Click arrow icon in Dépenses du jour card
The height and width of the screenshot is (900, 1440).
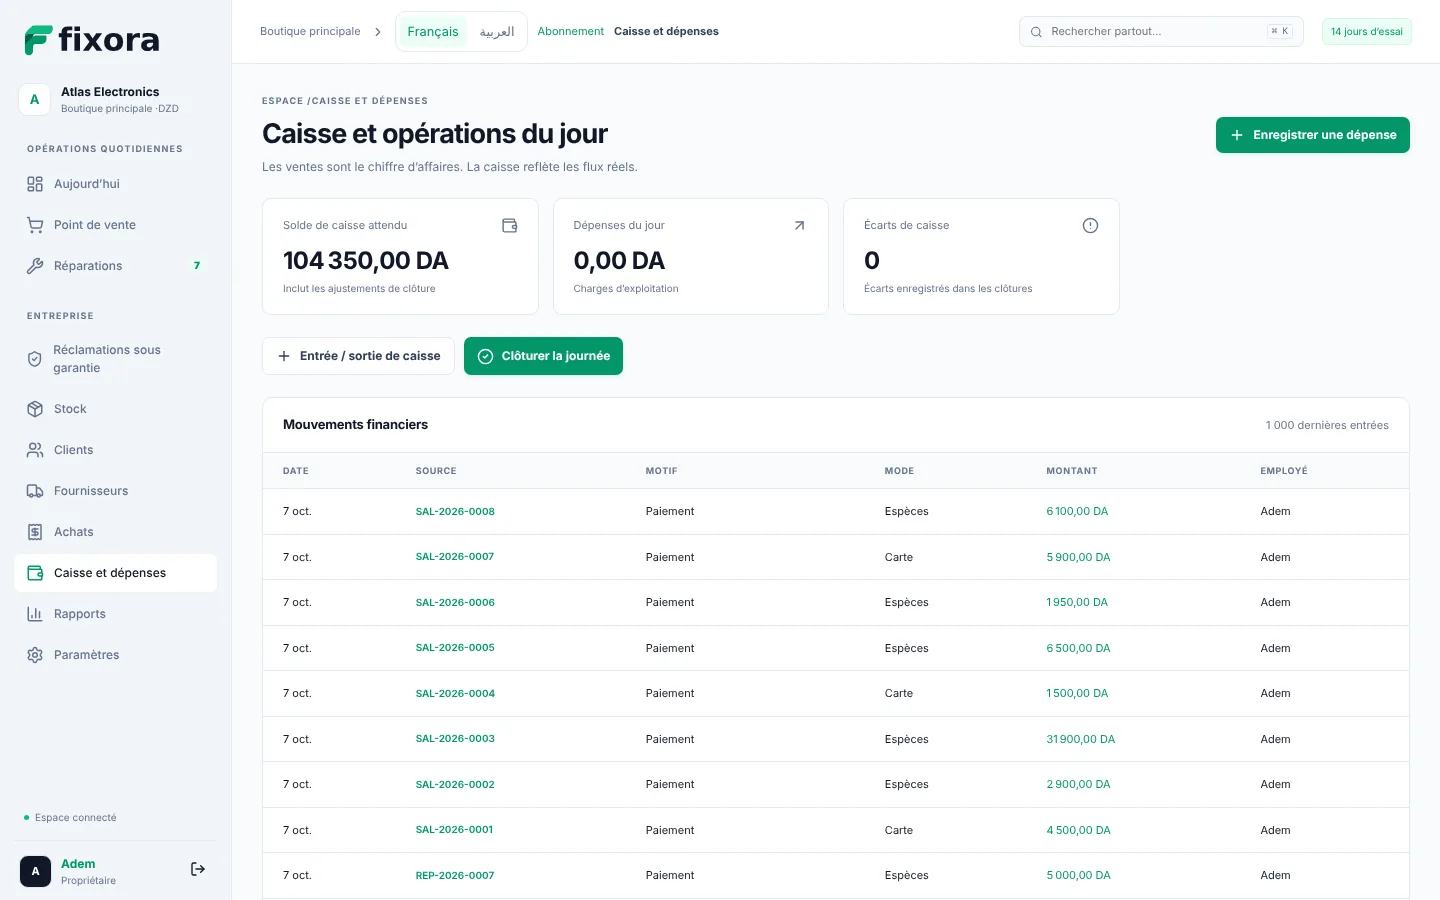[799, 226]
